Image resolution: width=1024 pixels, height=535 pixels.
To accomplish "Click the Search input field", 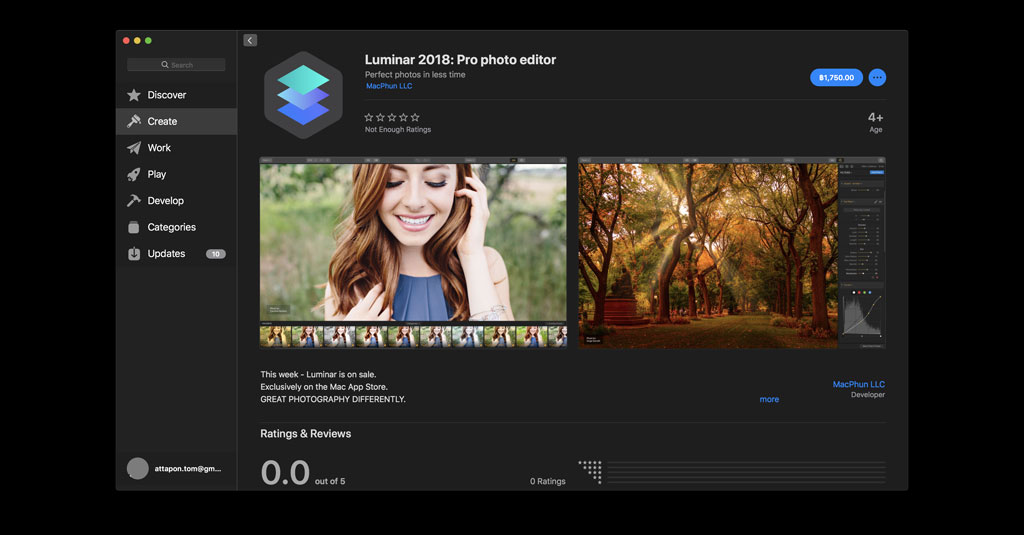I will (176, 65).
